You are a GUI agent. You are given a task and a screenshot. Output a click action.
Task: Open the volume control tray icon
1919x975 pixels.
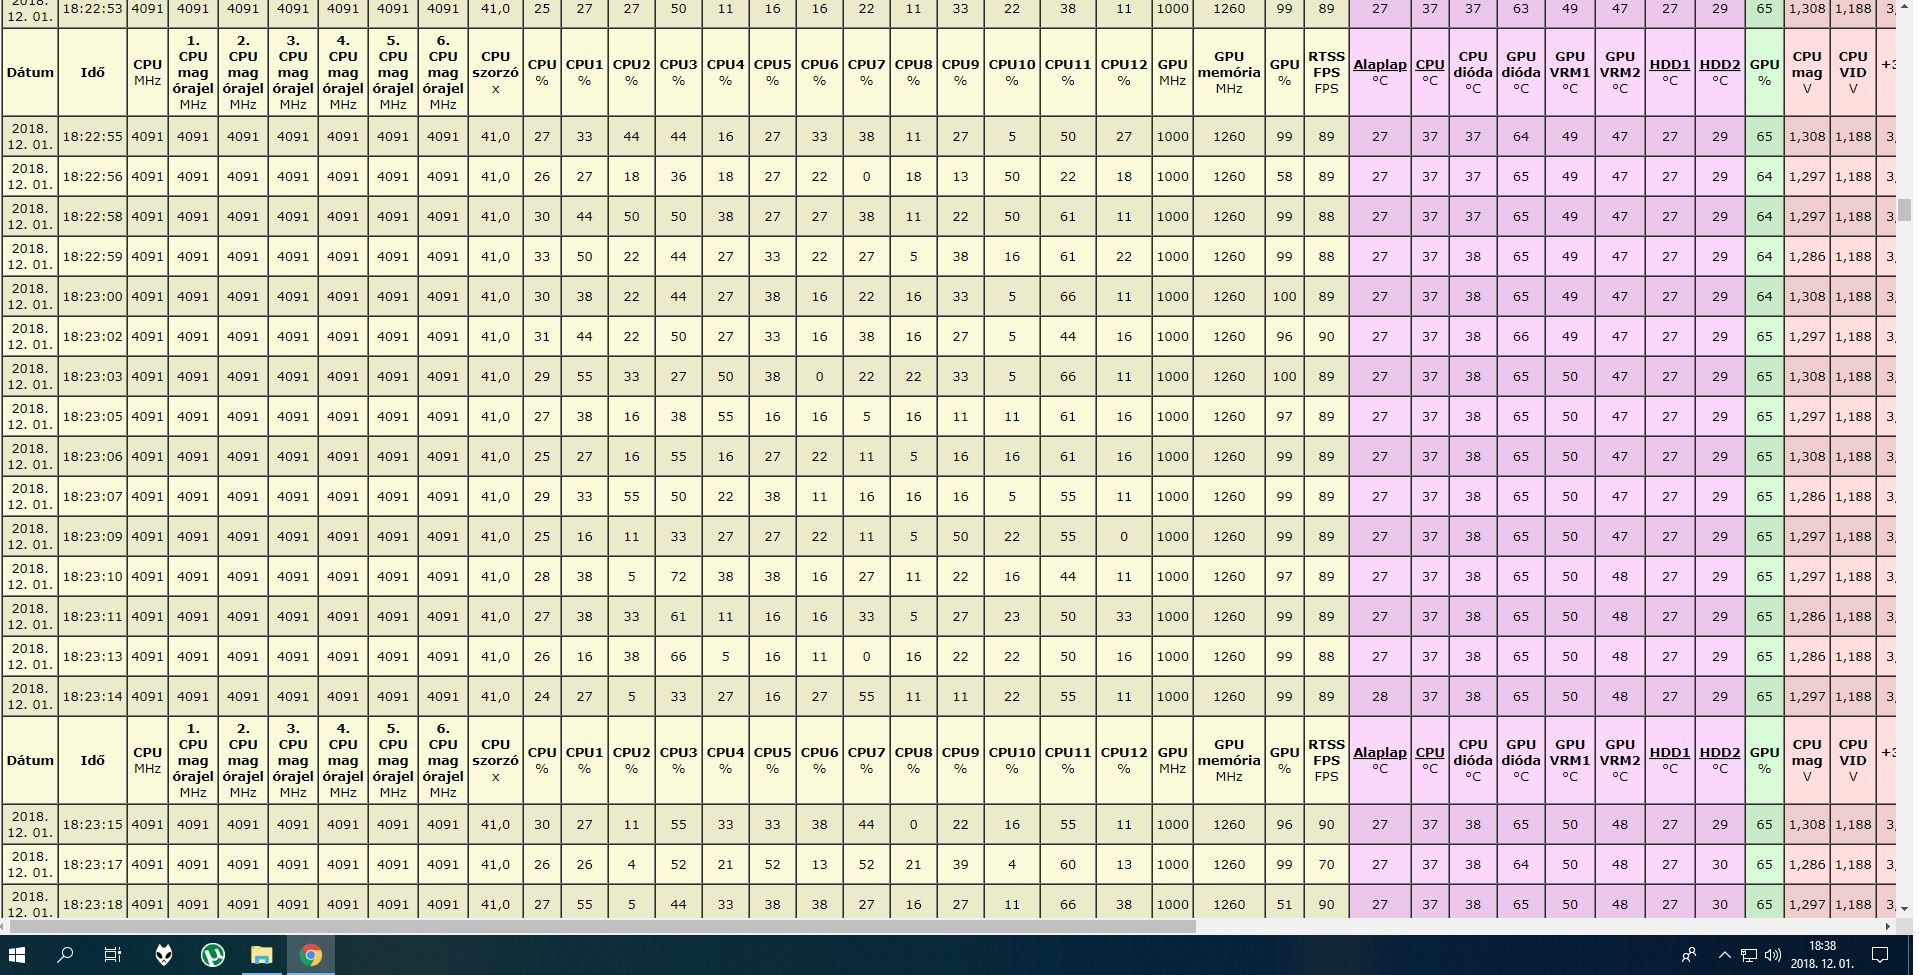(1773, 955)
